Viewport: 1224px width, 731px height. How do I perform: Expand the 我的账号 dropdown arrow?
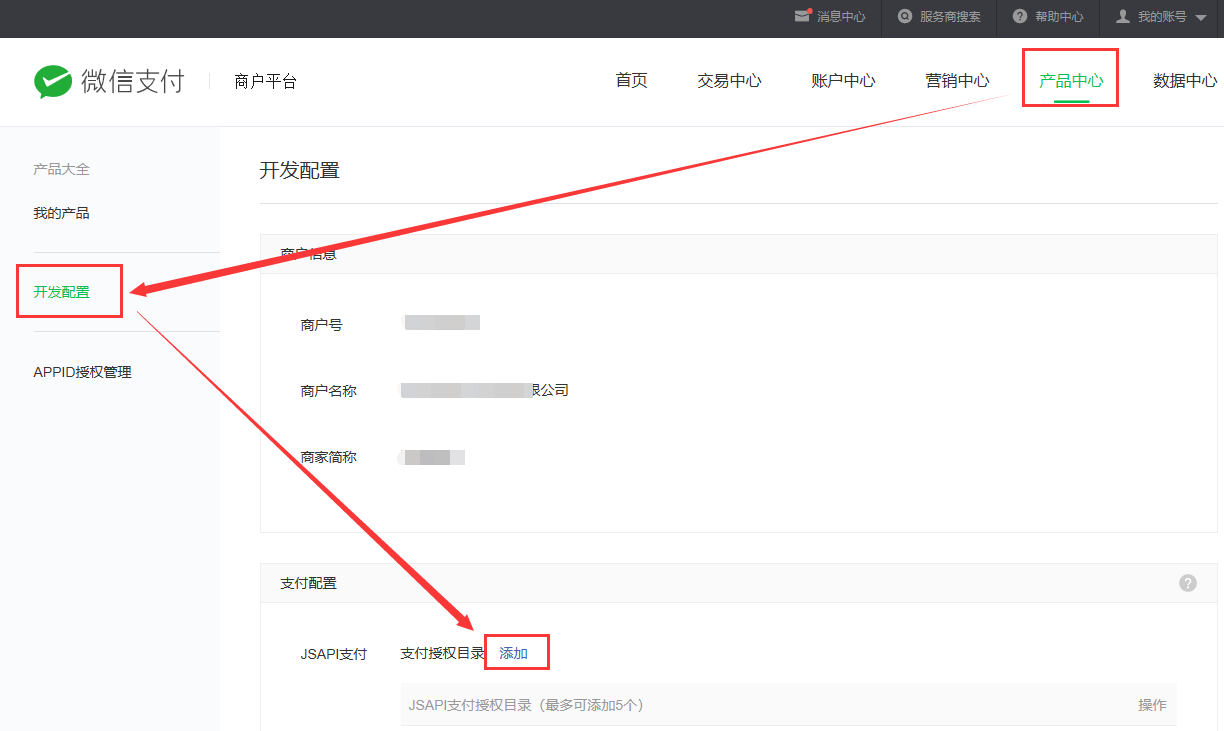[1201, 17]
